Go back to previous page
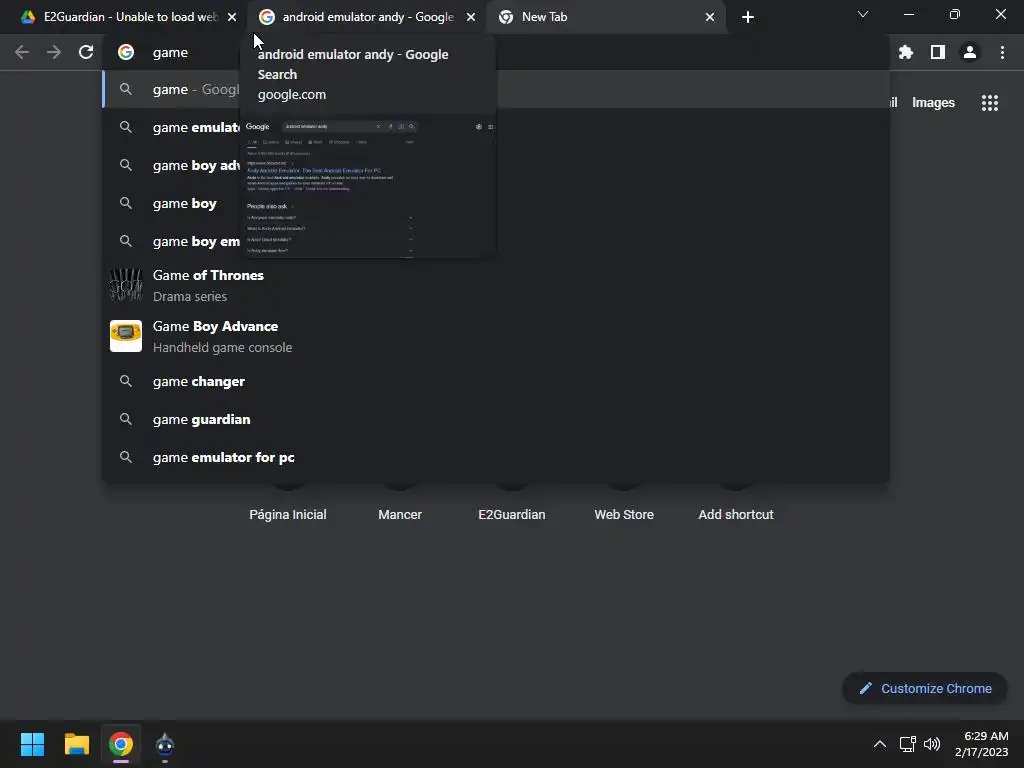The width and height of the screenshot is (1024, 768). tap(22, 52)
